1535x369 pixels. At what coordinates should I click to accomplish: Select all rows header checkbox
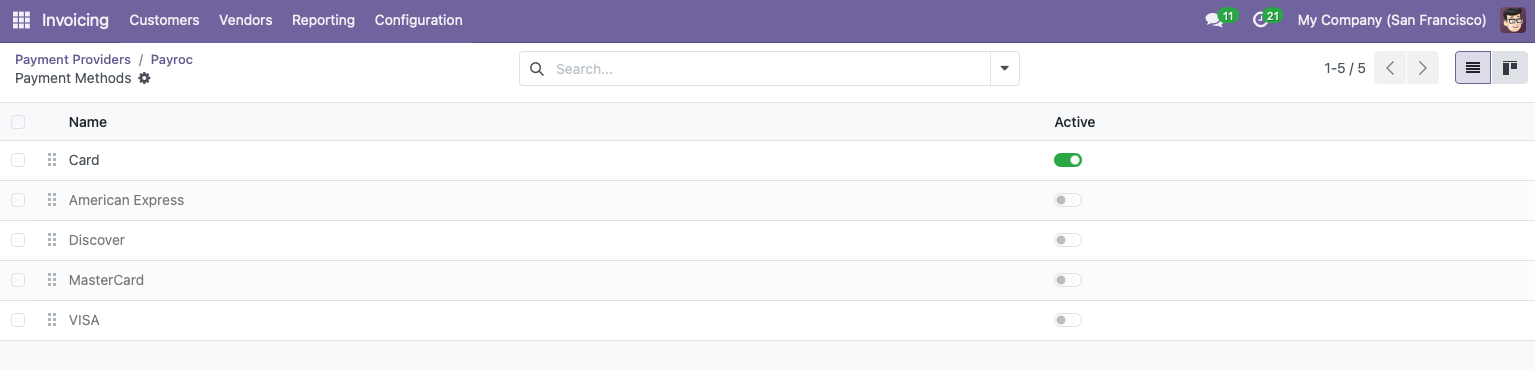[18, 122]
